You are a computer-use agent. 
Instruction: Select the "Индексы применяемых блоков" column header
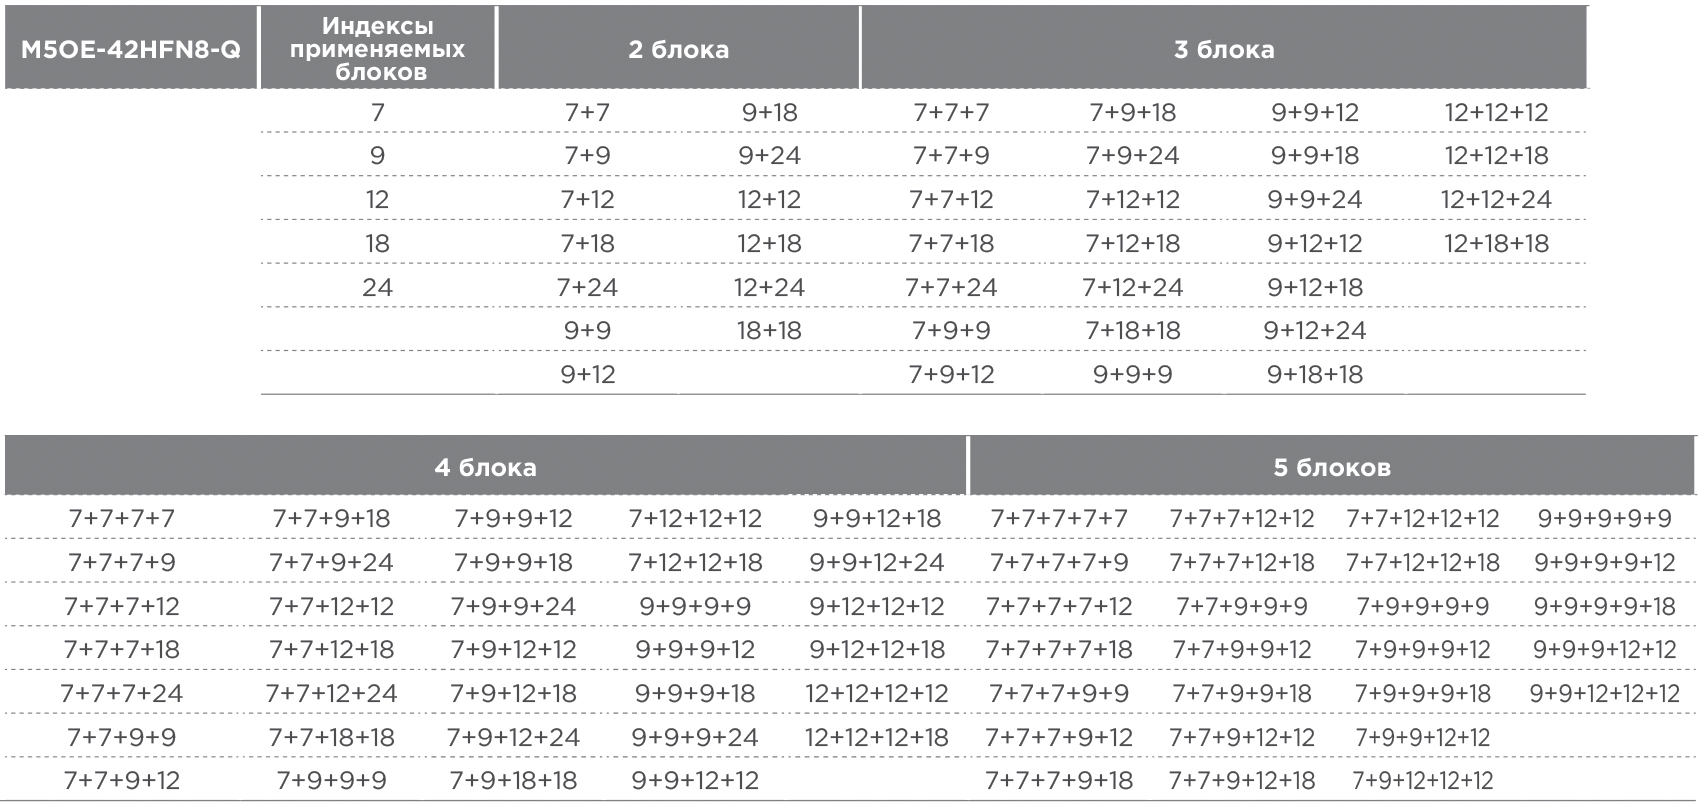point(377,49)
